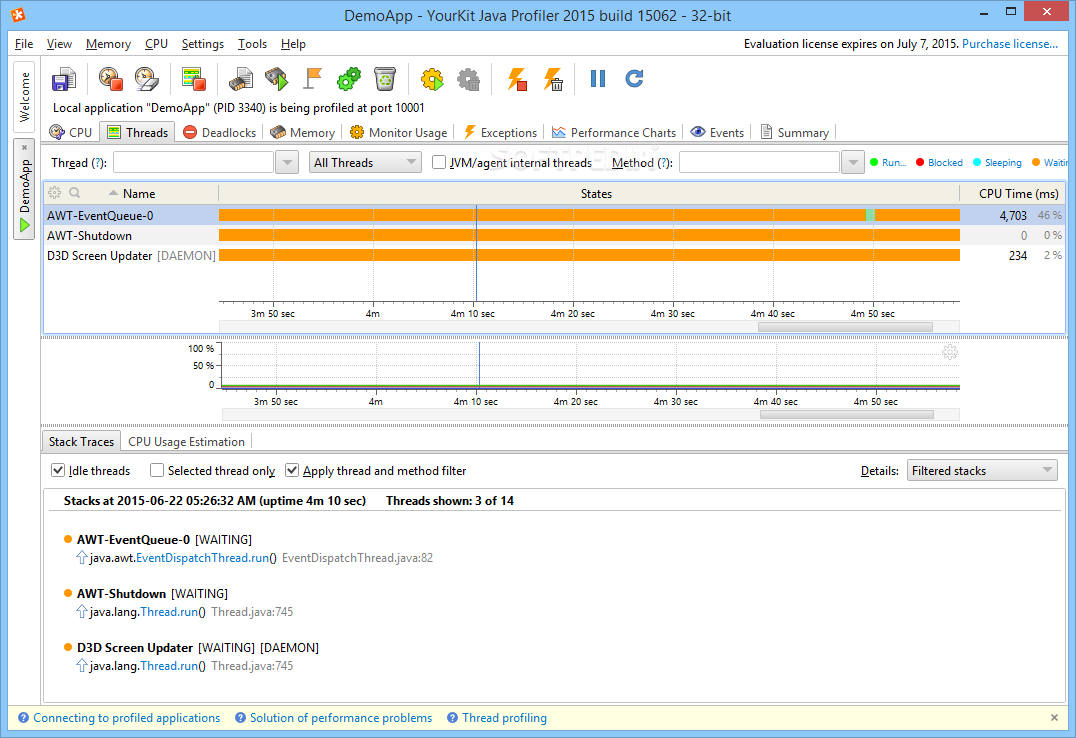Click the CPU chart horizontal scrollbar thumb
This screenshot has width=1076, height=738.
(x=847, y=415)
